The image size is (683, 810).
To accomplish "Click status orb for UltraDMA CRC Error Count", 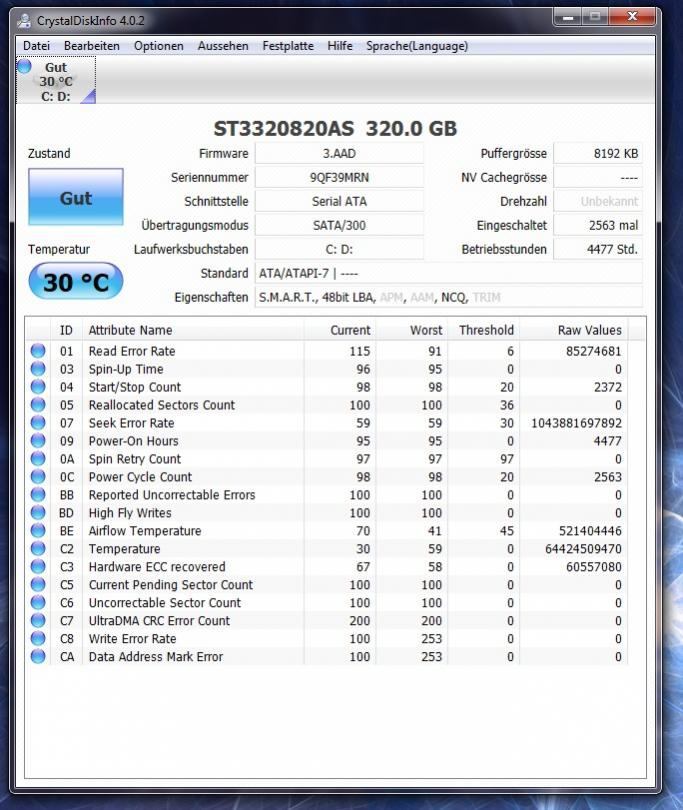I will point(38,620).
